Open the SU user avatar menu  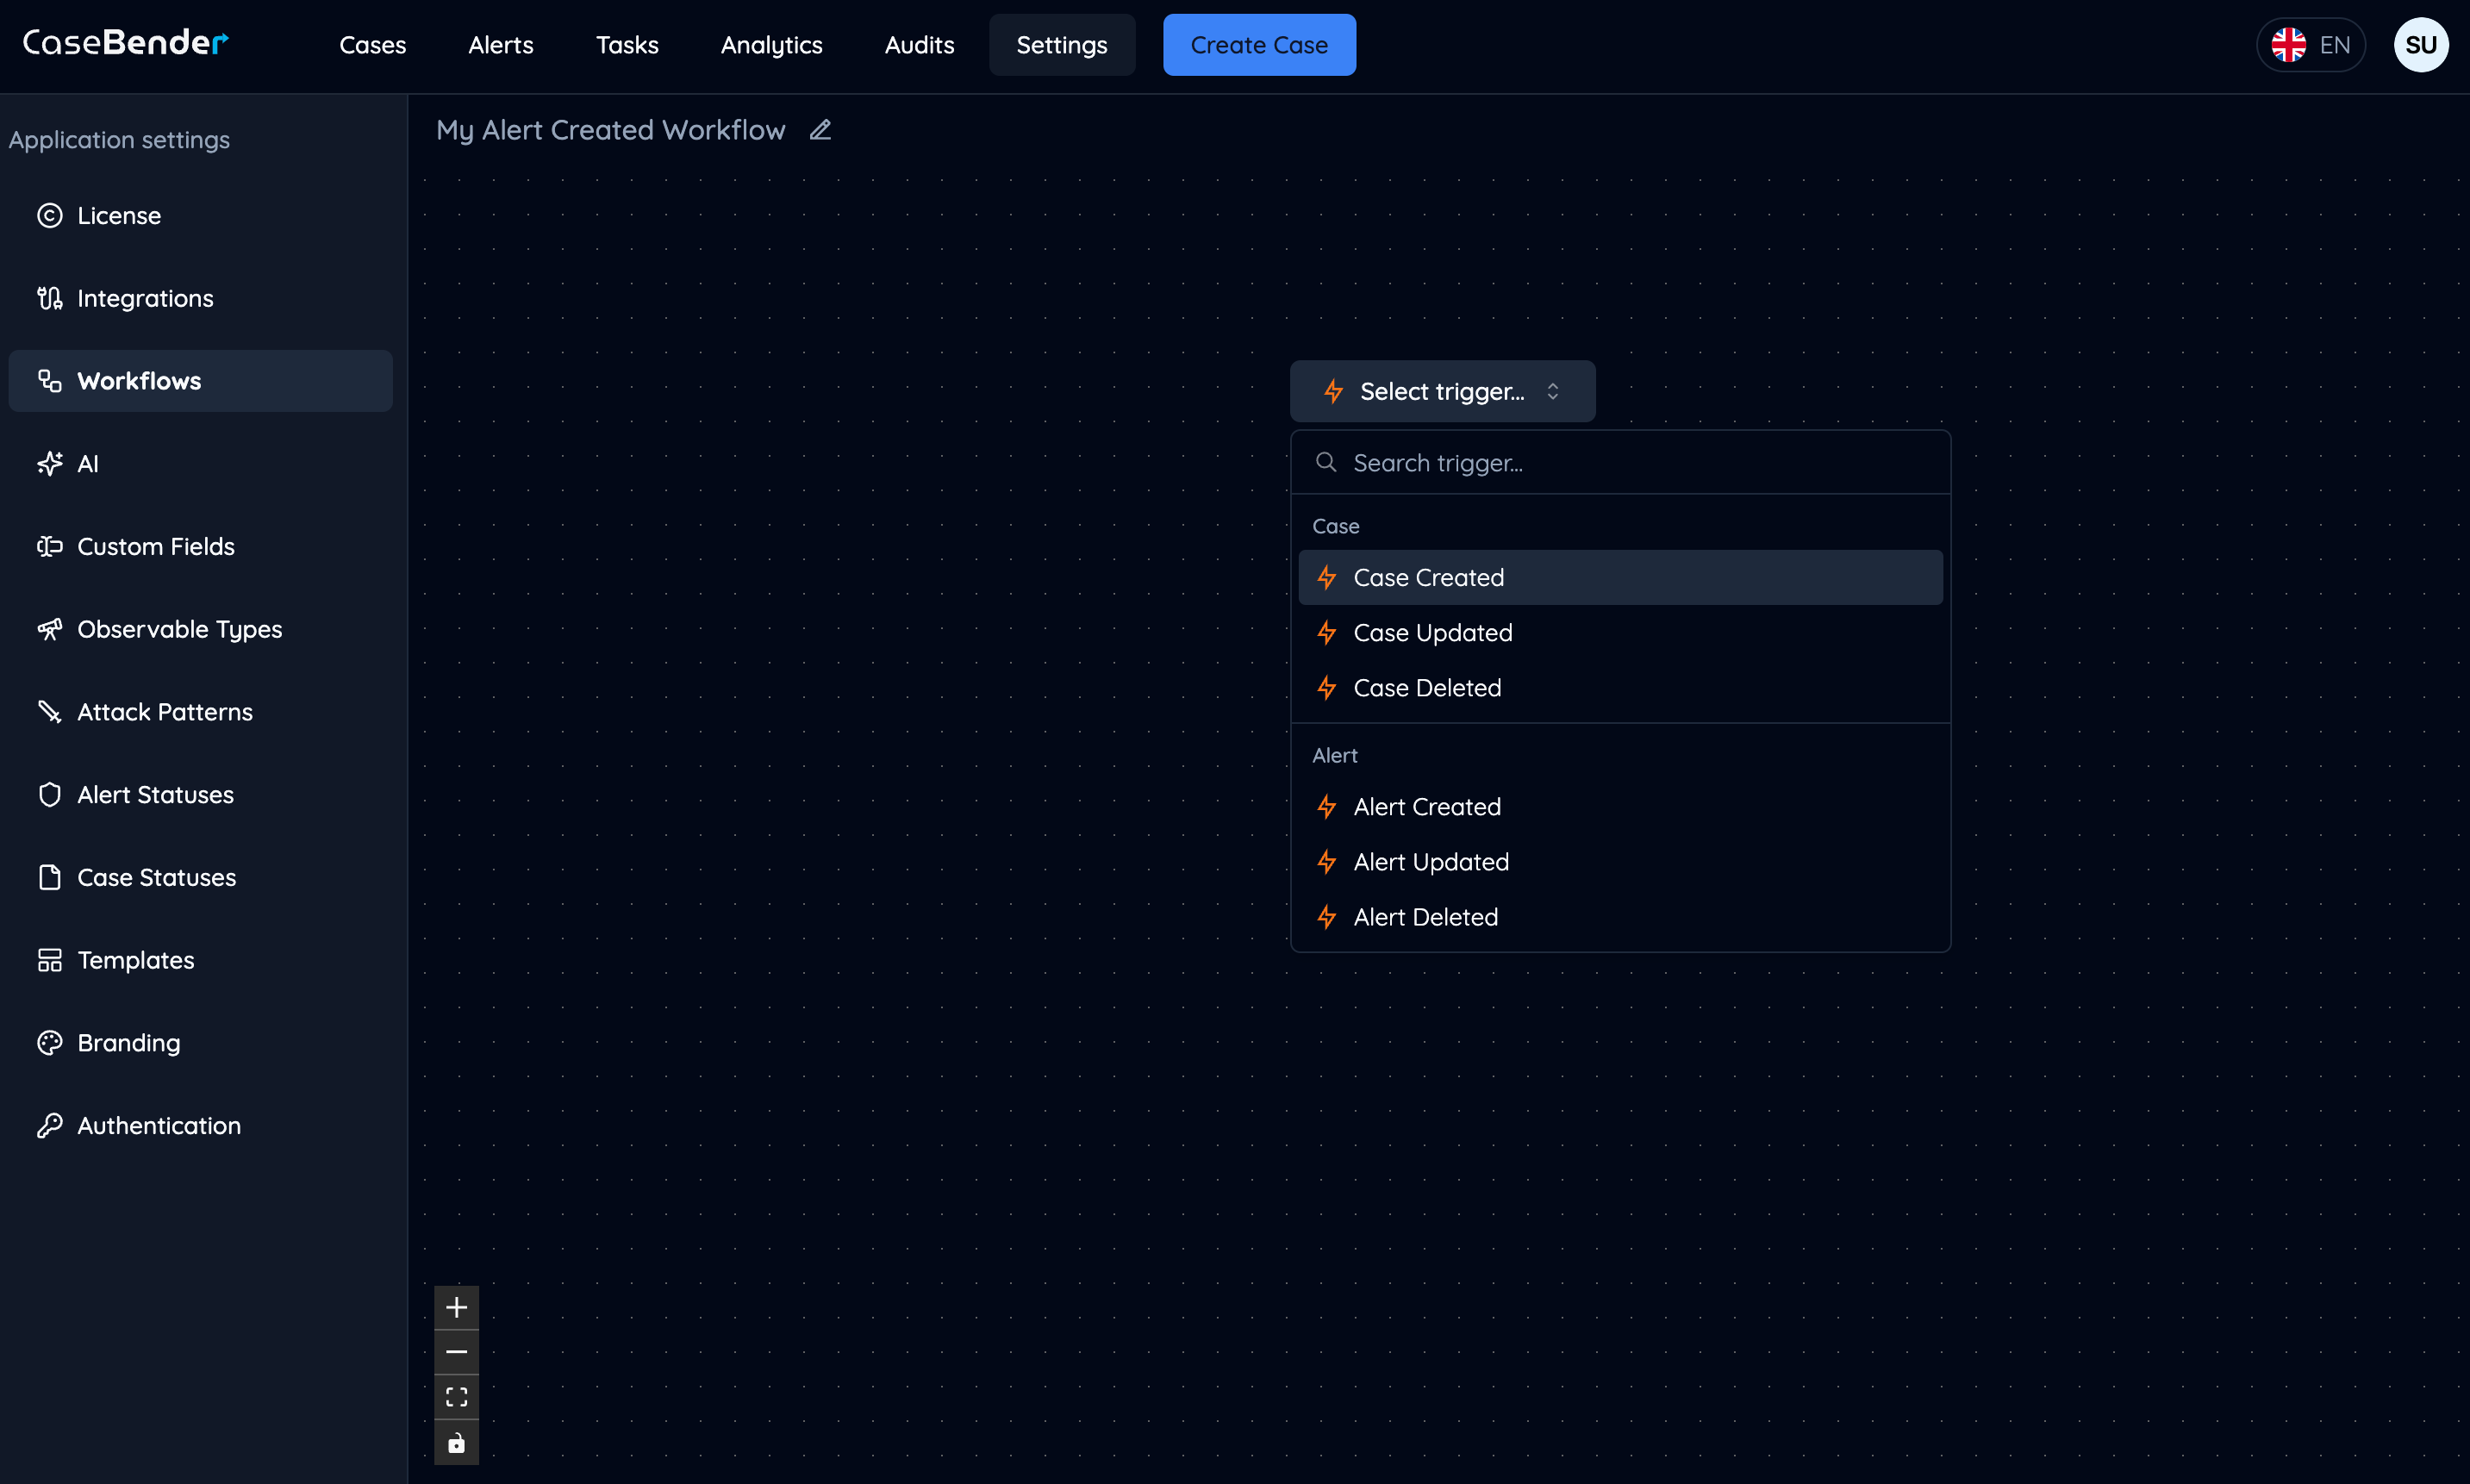[2420, 45]
